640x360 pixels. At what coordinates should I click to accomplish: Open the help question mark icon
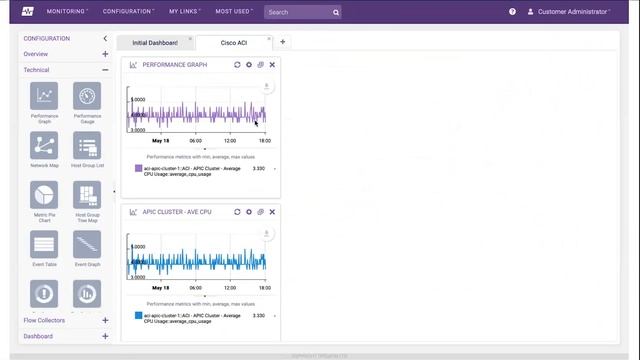(x=512, y=11)
